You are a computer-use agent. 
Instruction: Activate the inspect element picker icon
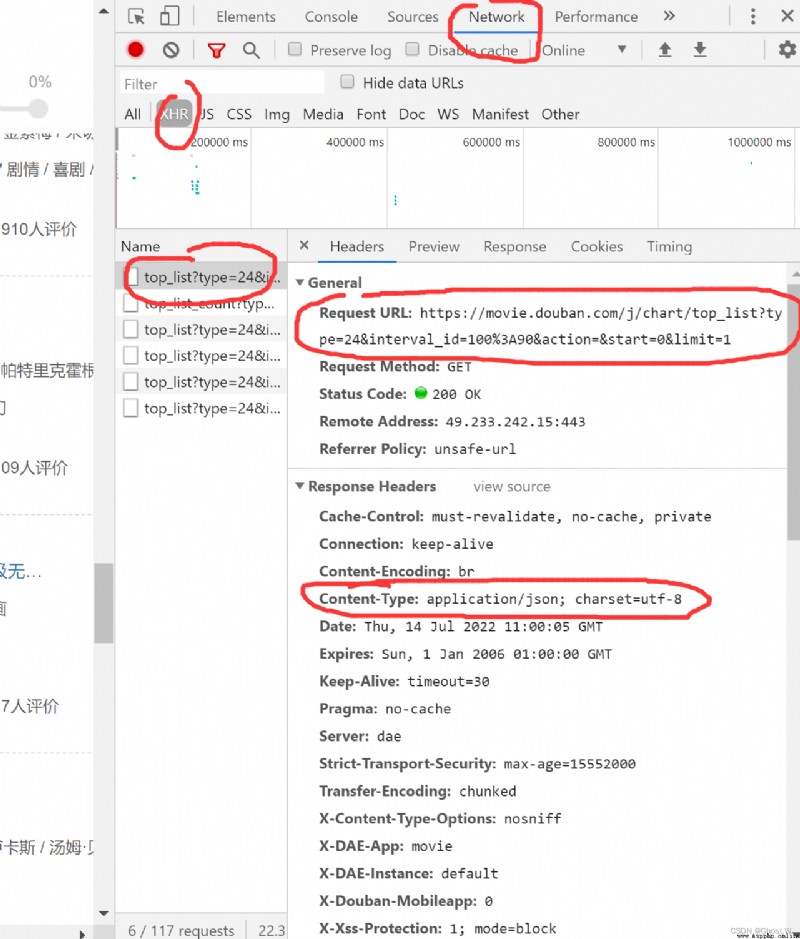pyautogui.click(x=137, y=16)
